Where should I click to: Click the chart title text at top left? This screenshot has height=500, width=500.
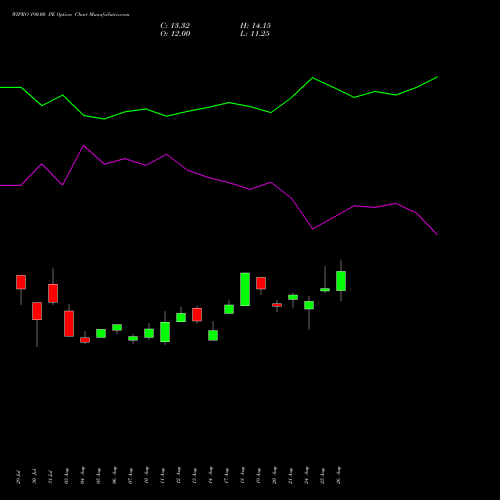pos(70,15)
